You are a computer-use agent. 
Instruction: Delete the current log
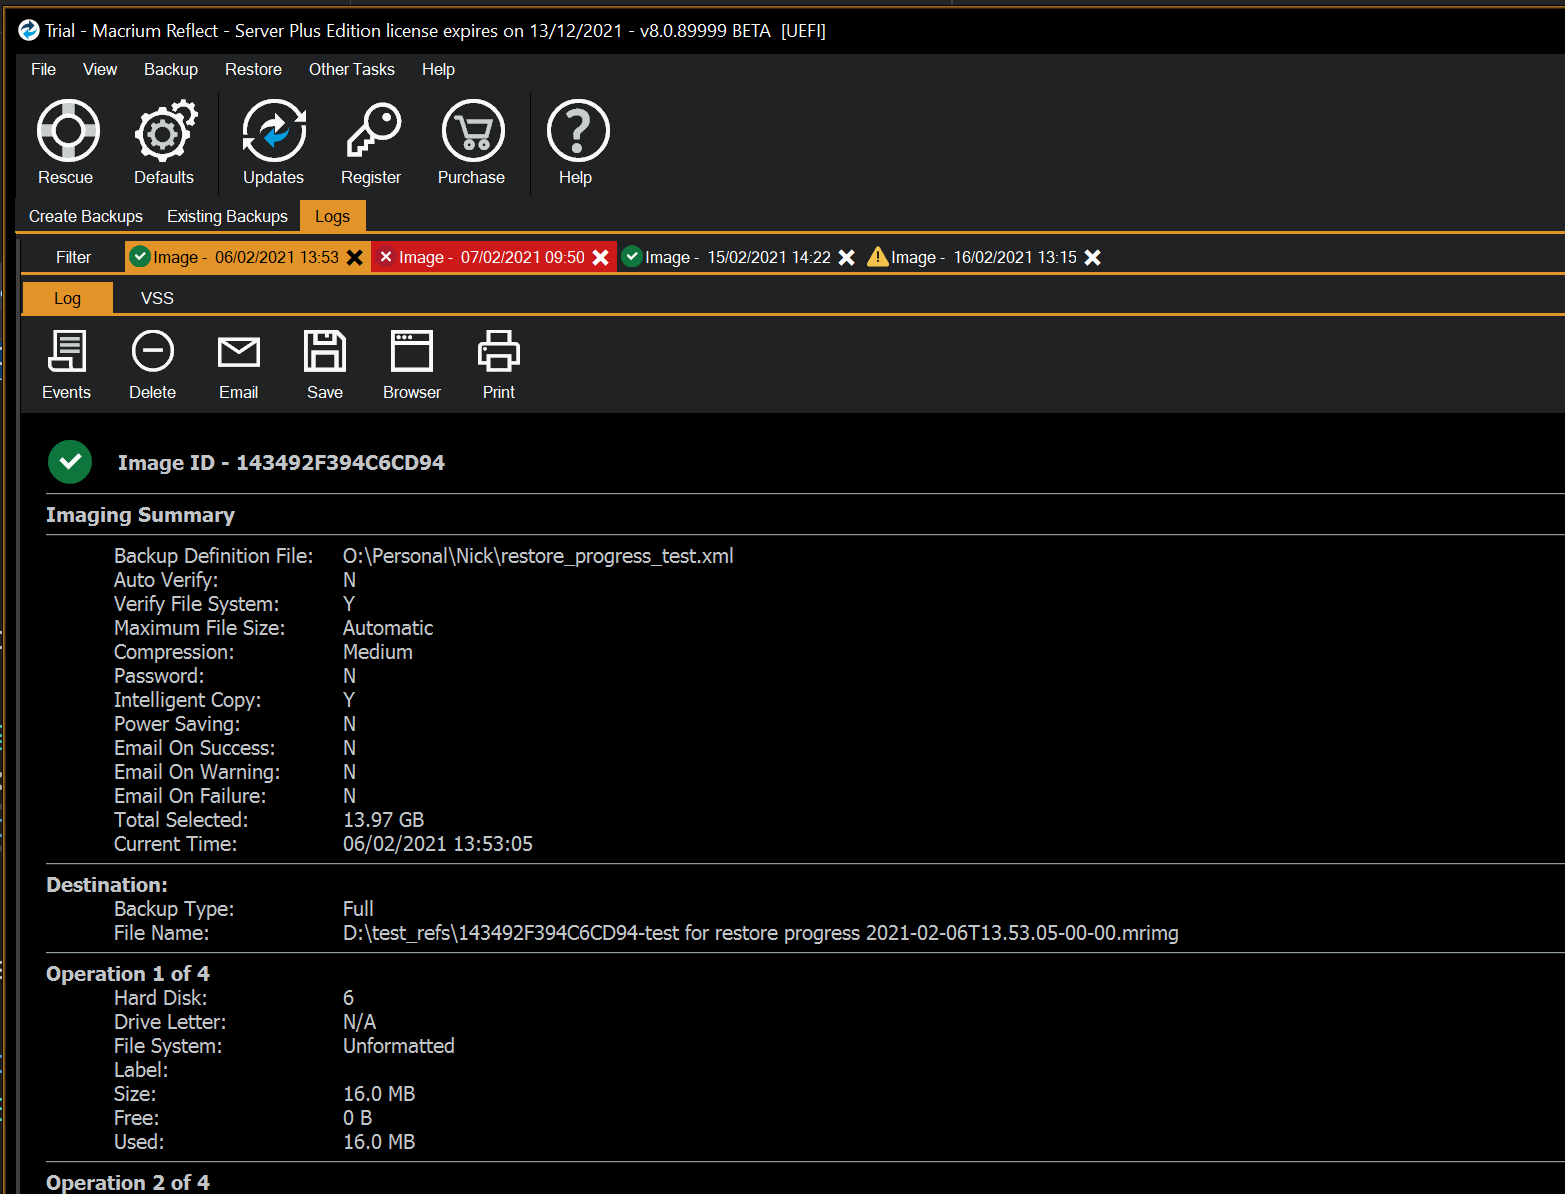click(x=153, y=364)
